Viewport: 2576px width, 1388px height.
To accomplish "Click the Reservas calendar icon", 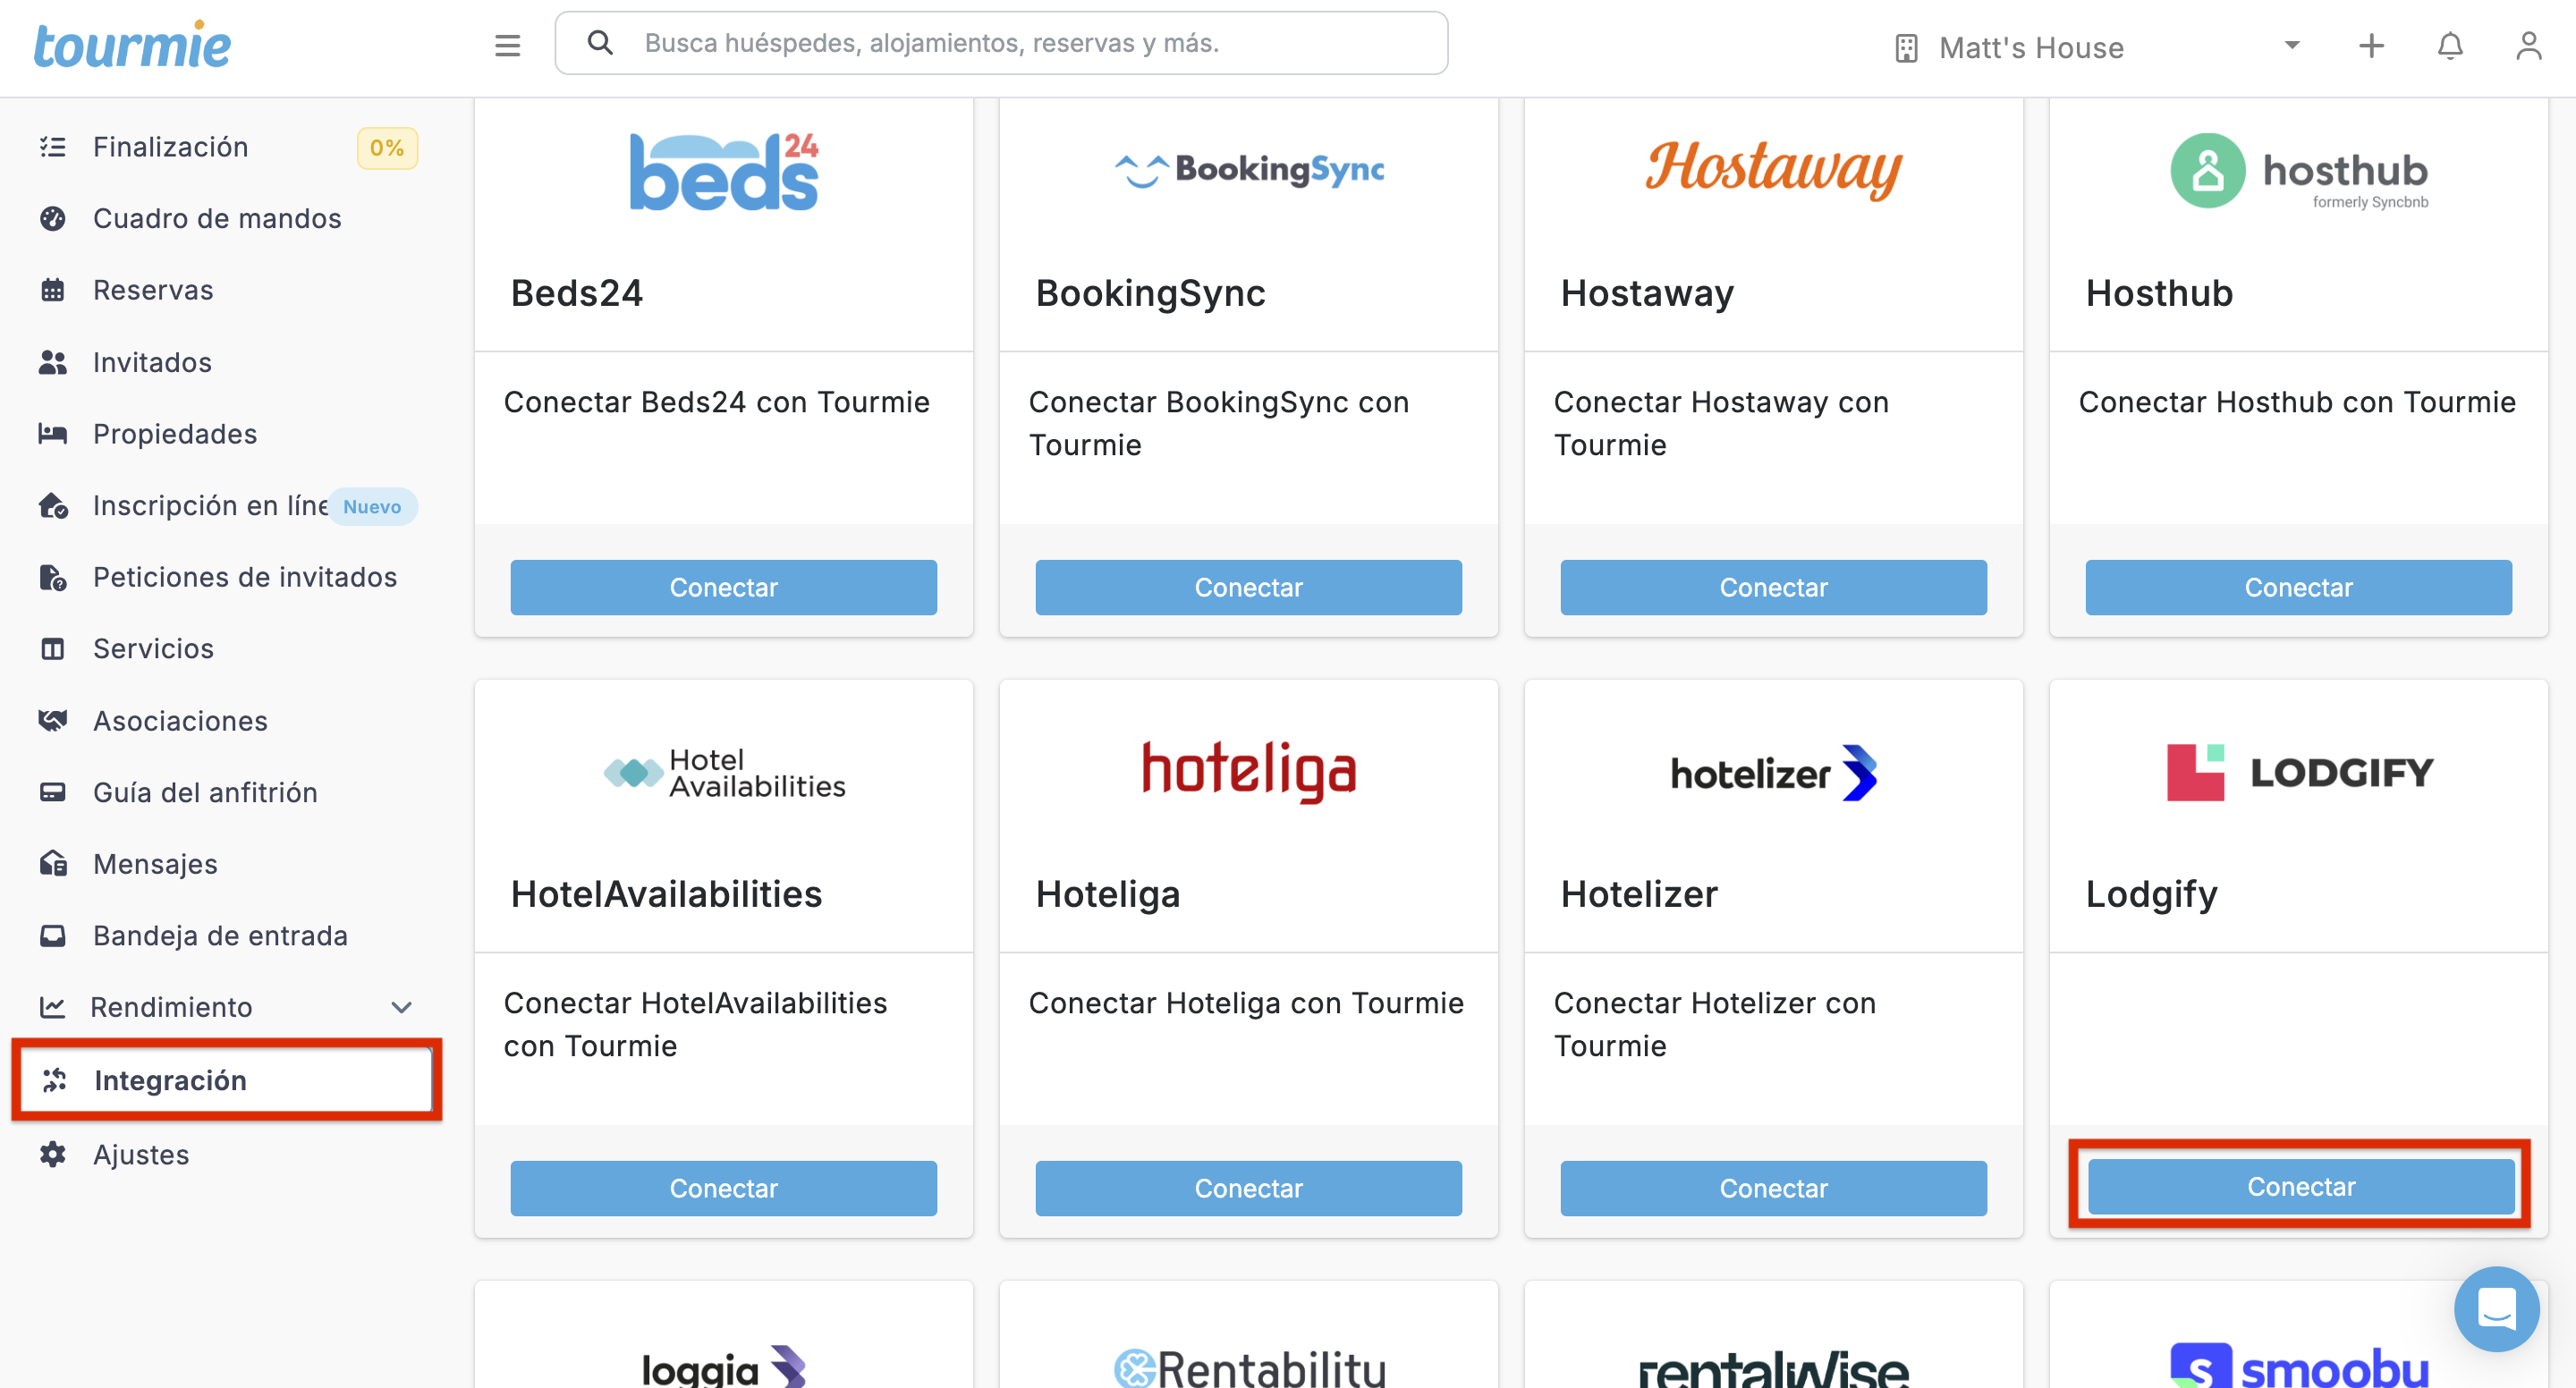I will pos(53,290).
